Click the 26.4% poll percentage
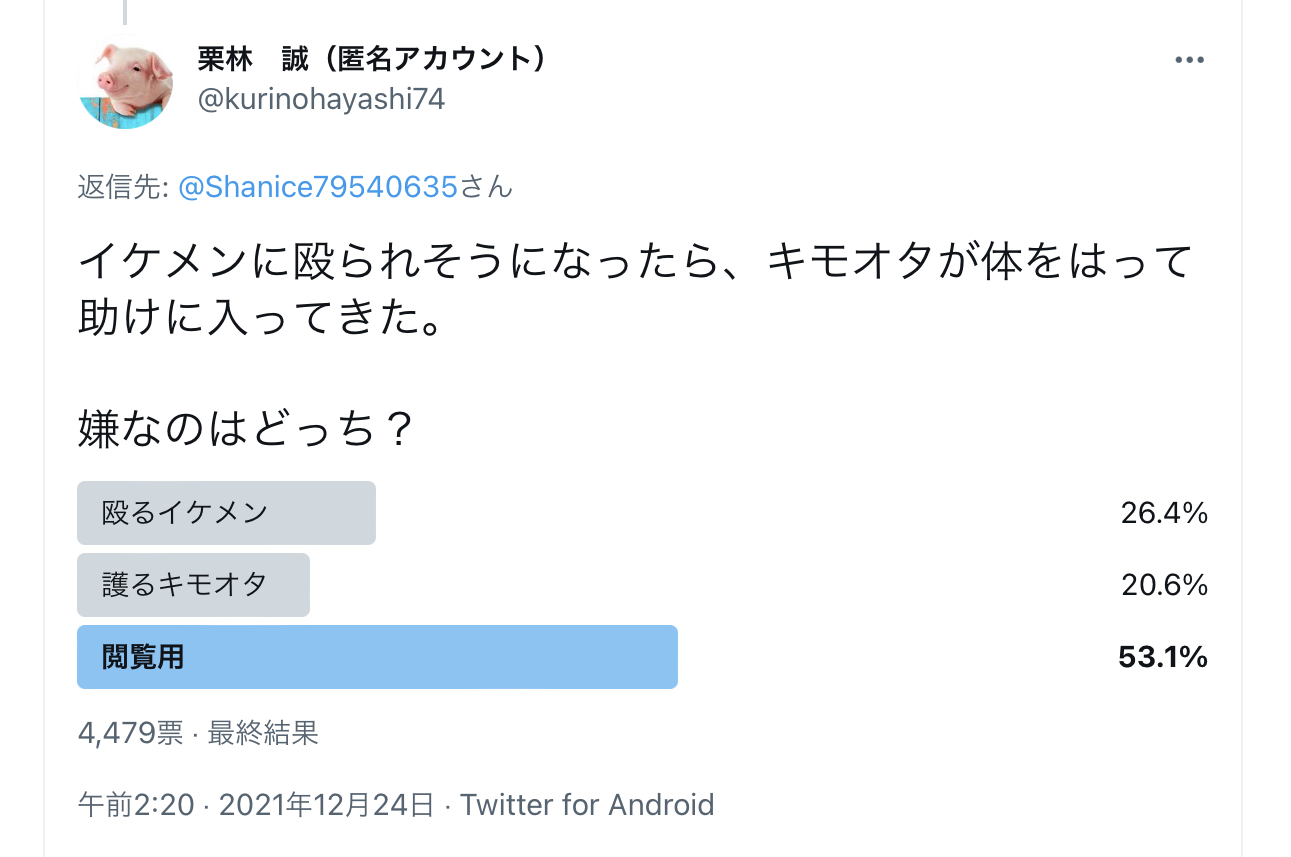Viewport: 1291px width, 857px height. pos(1164,513)
